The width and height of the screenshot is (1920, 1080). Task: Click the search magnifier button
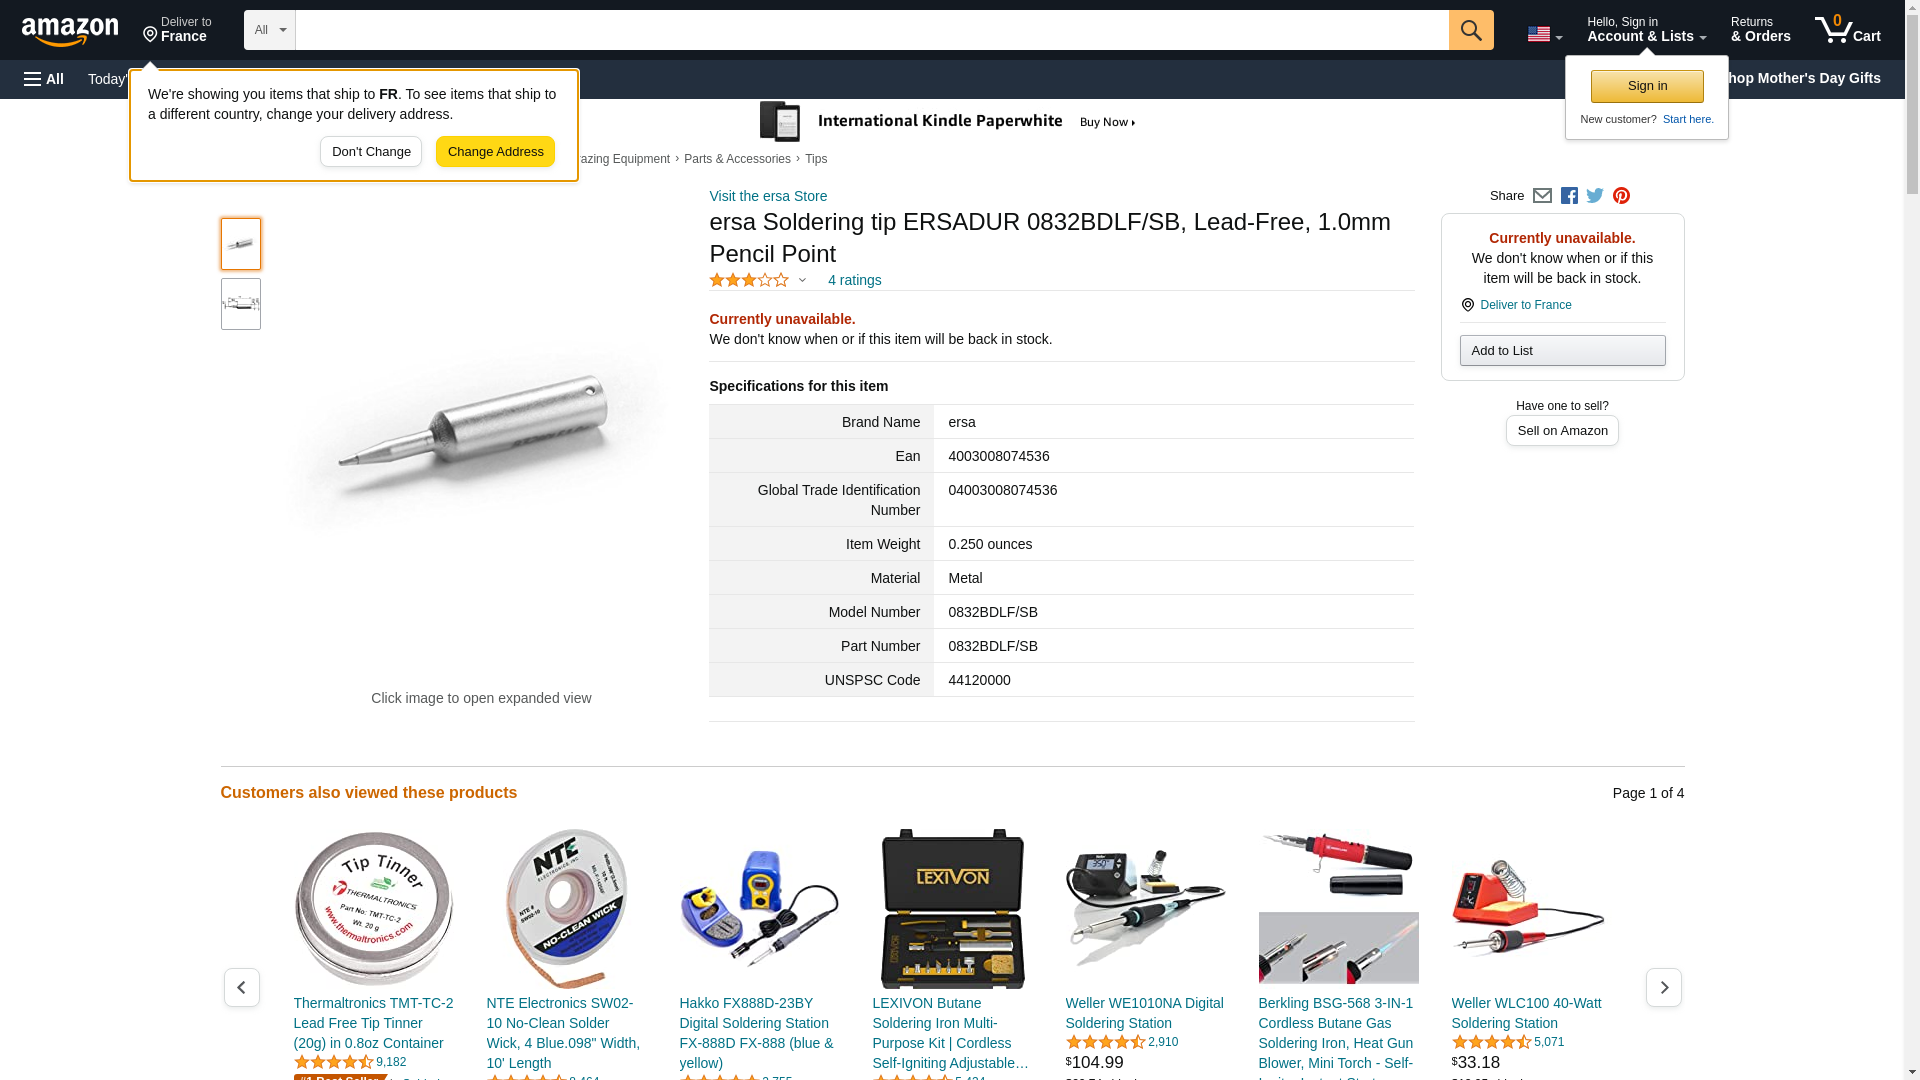pos(1470,30)
